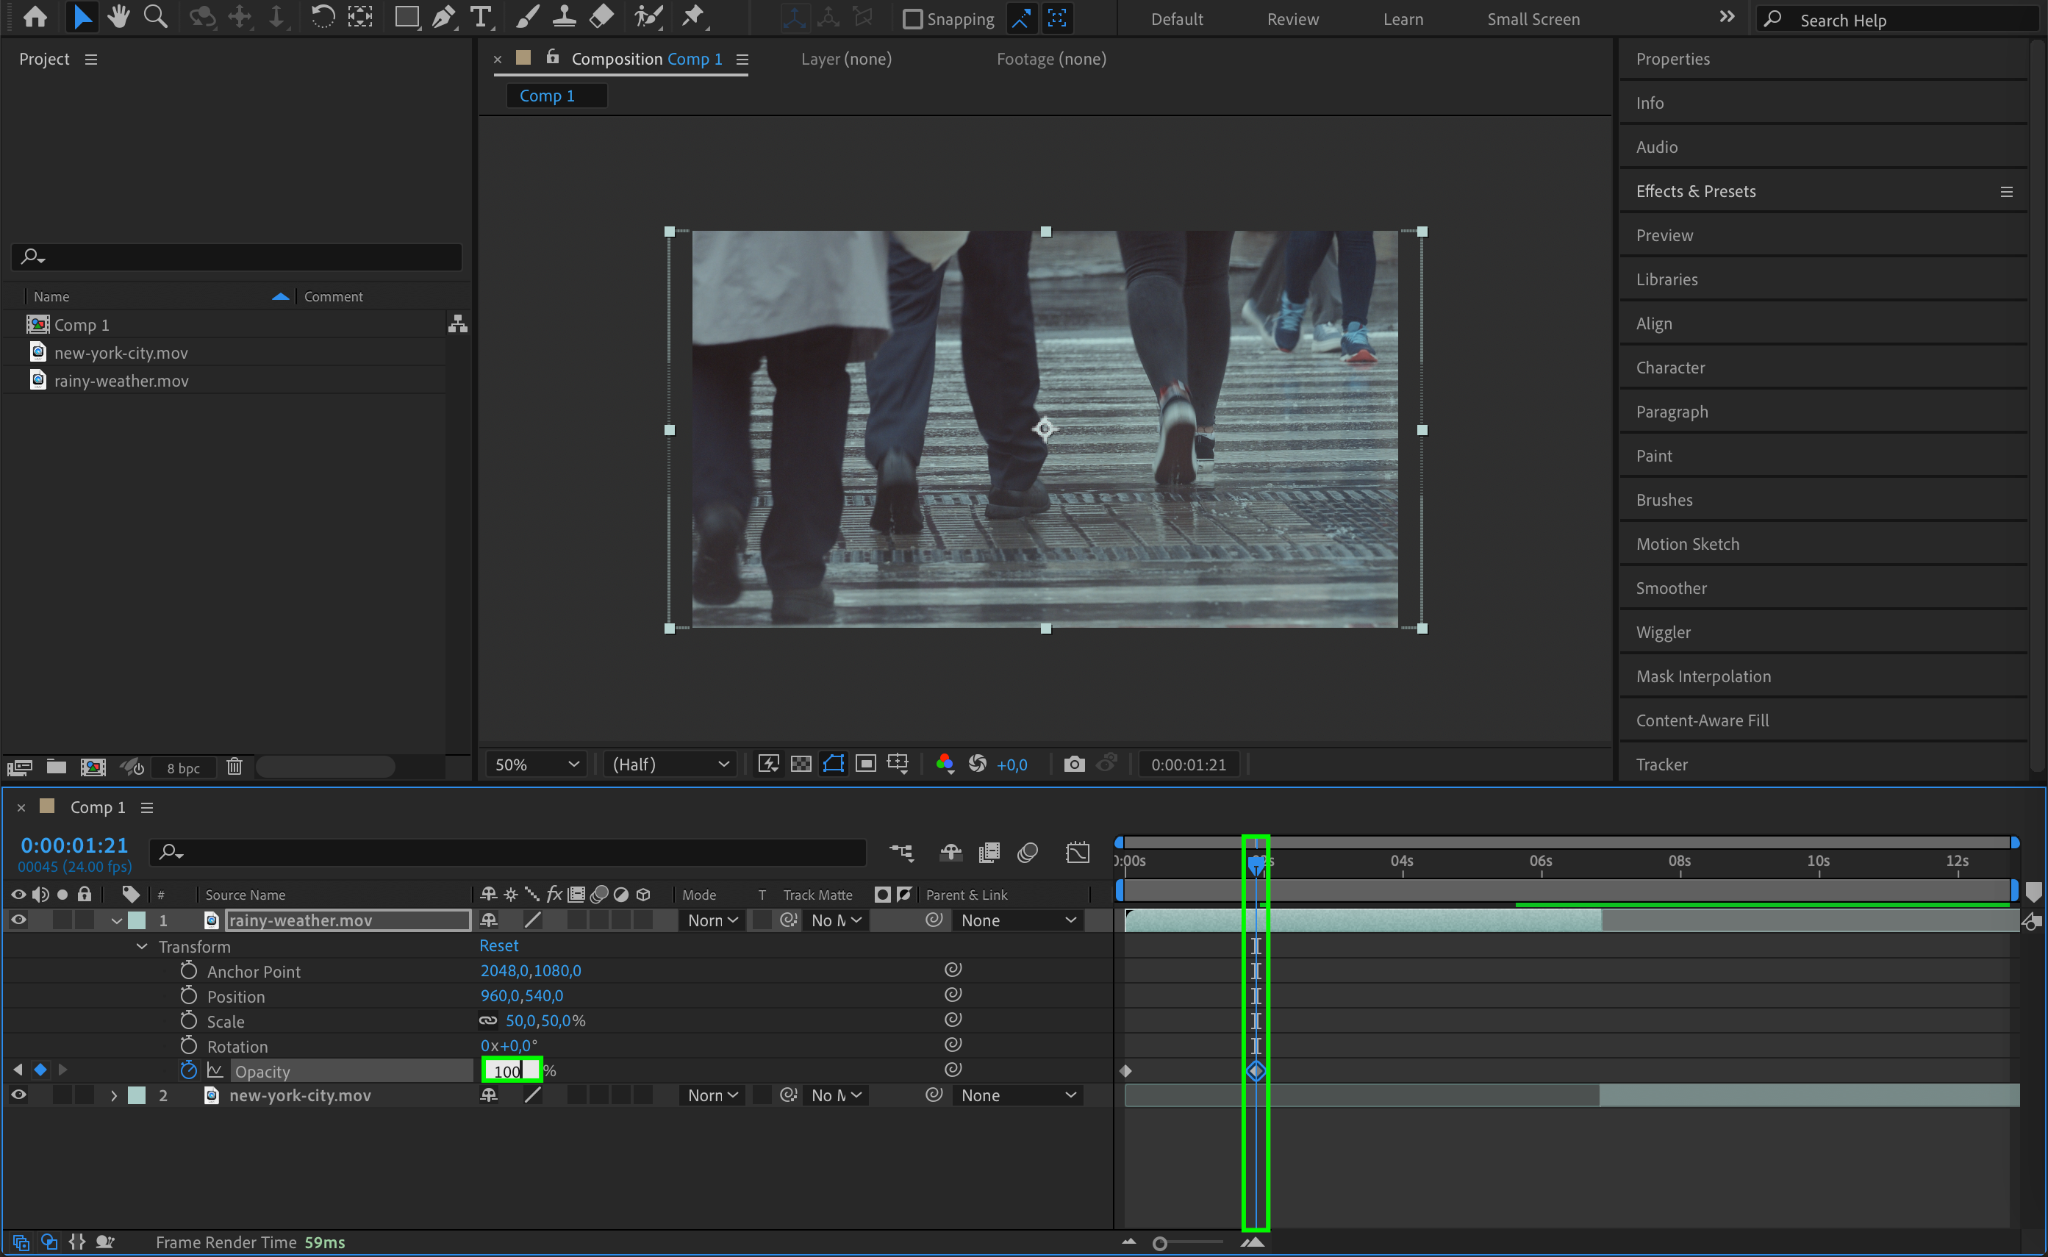Select the Puppet Pin tool
The image size is (2048, 1257).
tap(692, 17)
